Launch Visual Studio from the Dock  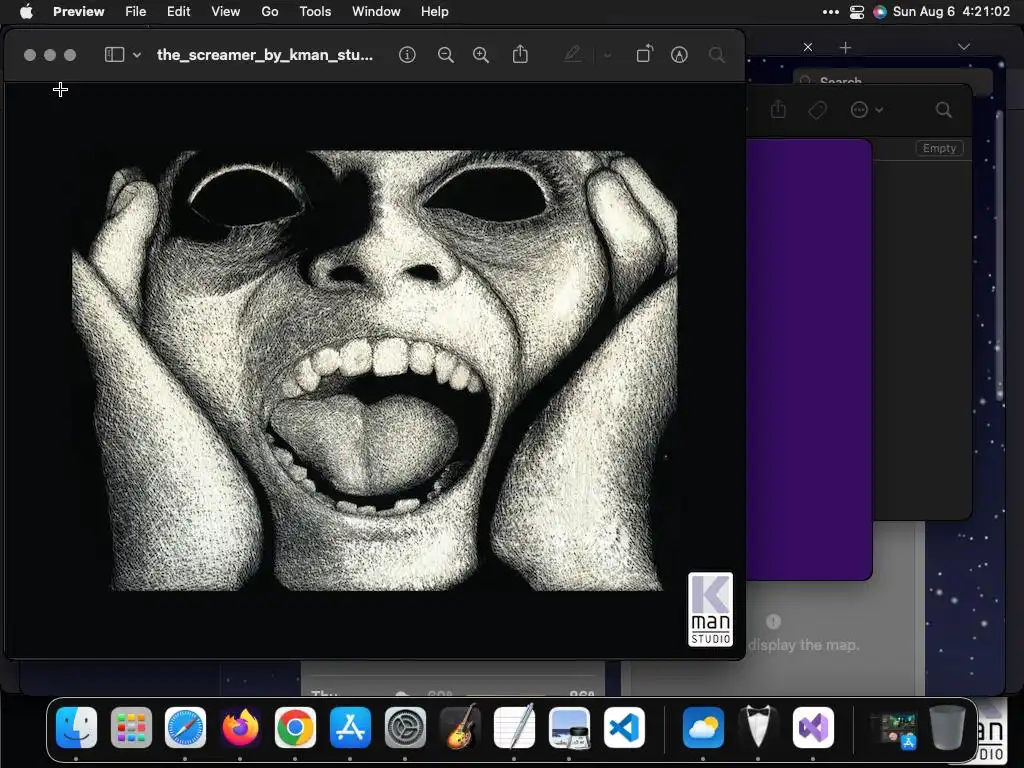813,727
